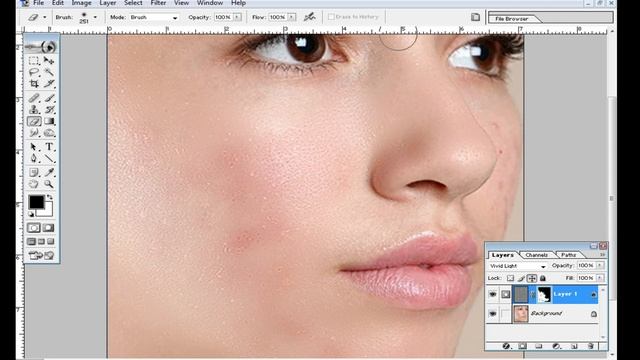640x360 pixels.
Task: Choose Standard Screen mode
Action: tap(31, 242)
